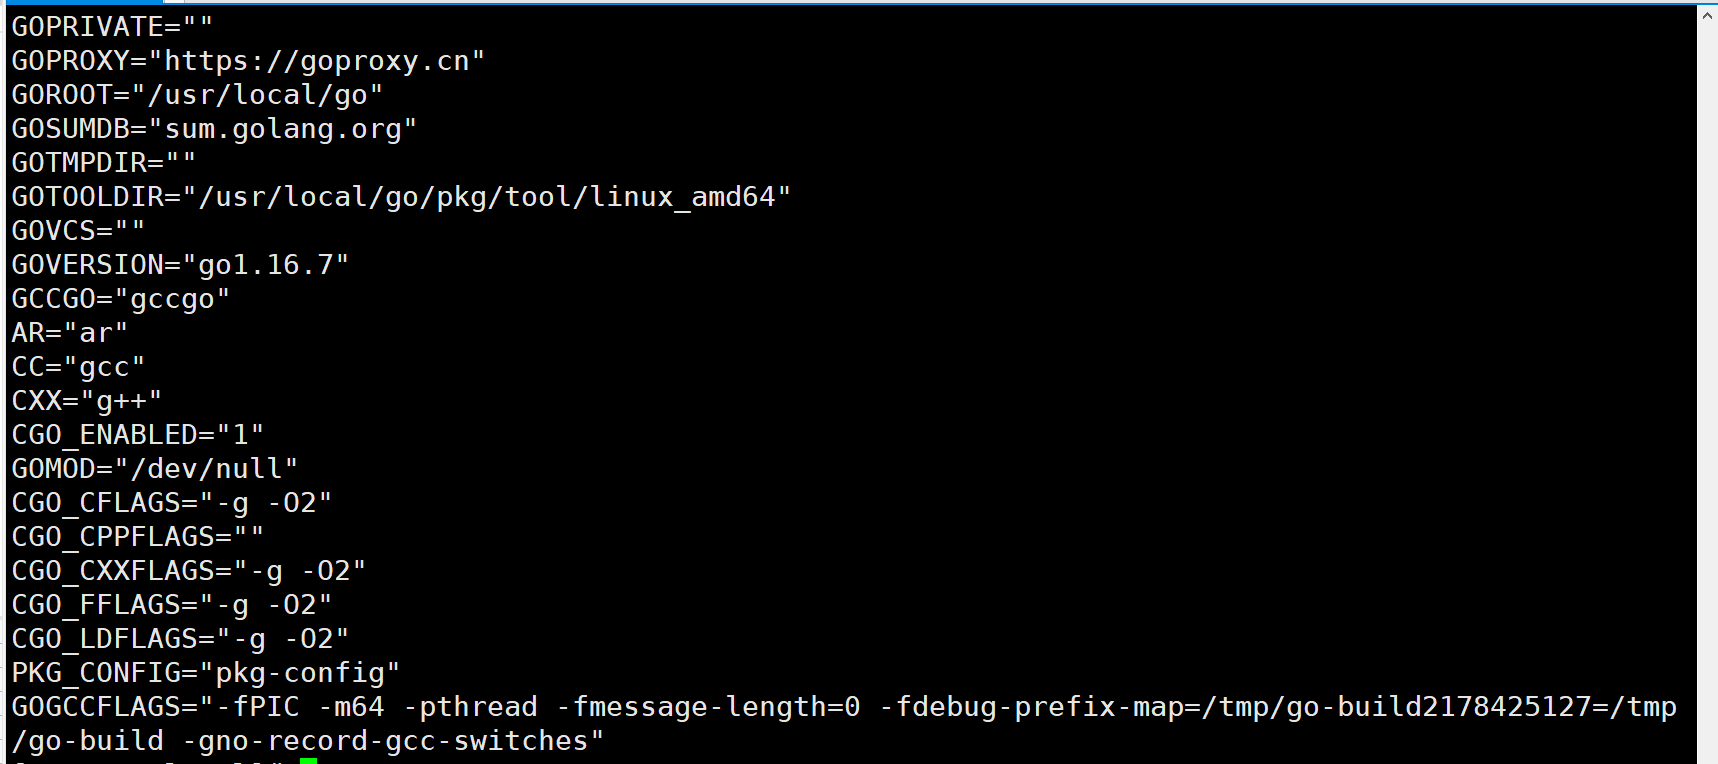1718x764 pixels.
Task: Click the CGO_CXXFLAGS line
Action: tap(189, 571)
